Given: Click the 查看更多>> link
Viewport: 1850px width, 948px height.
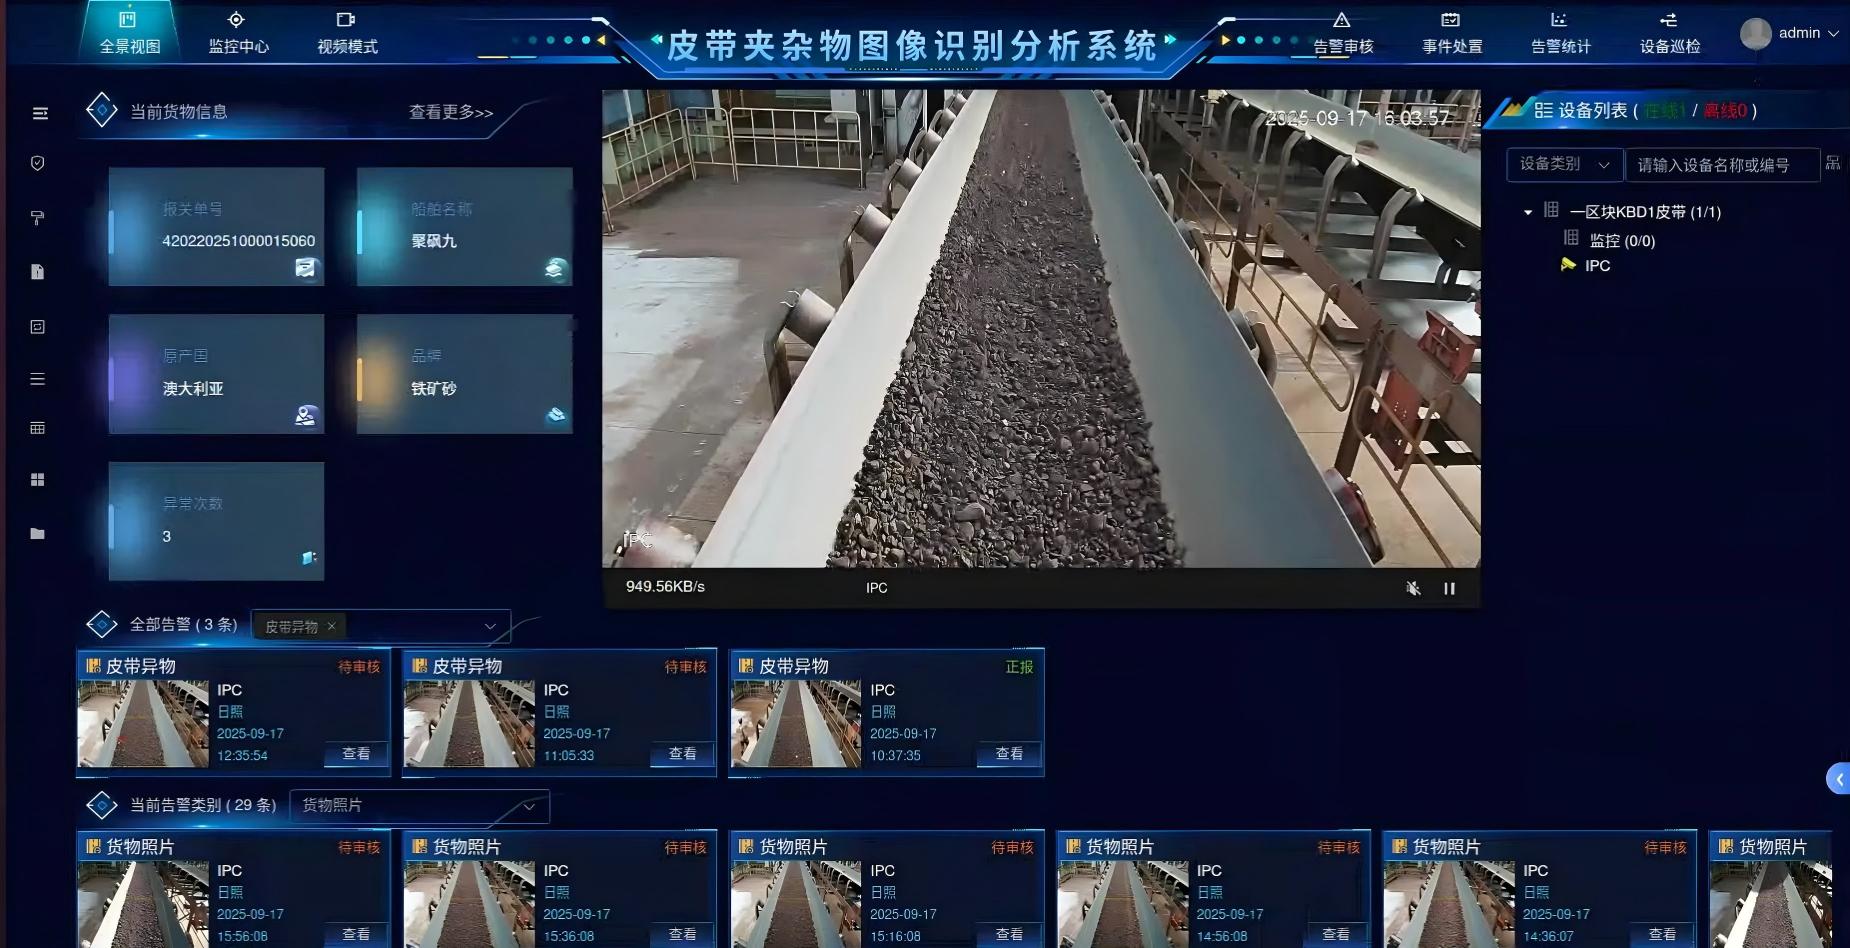Looking at the screenshot, I should [451, 112].
